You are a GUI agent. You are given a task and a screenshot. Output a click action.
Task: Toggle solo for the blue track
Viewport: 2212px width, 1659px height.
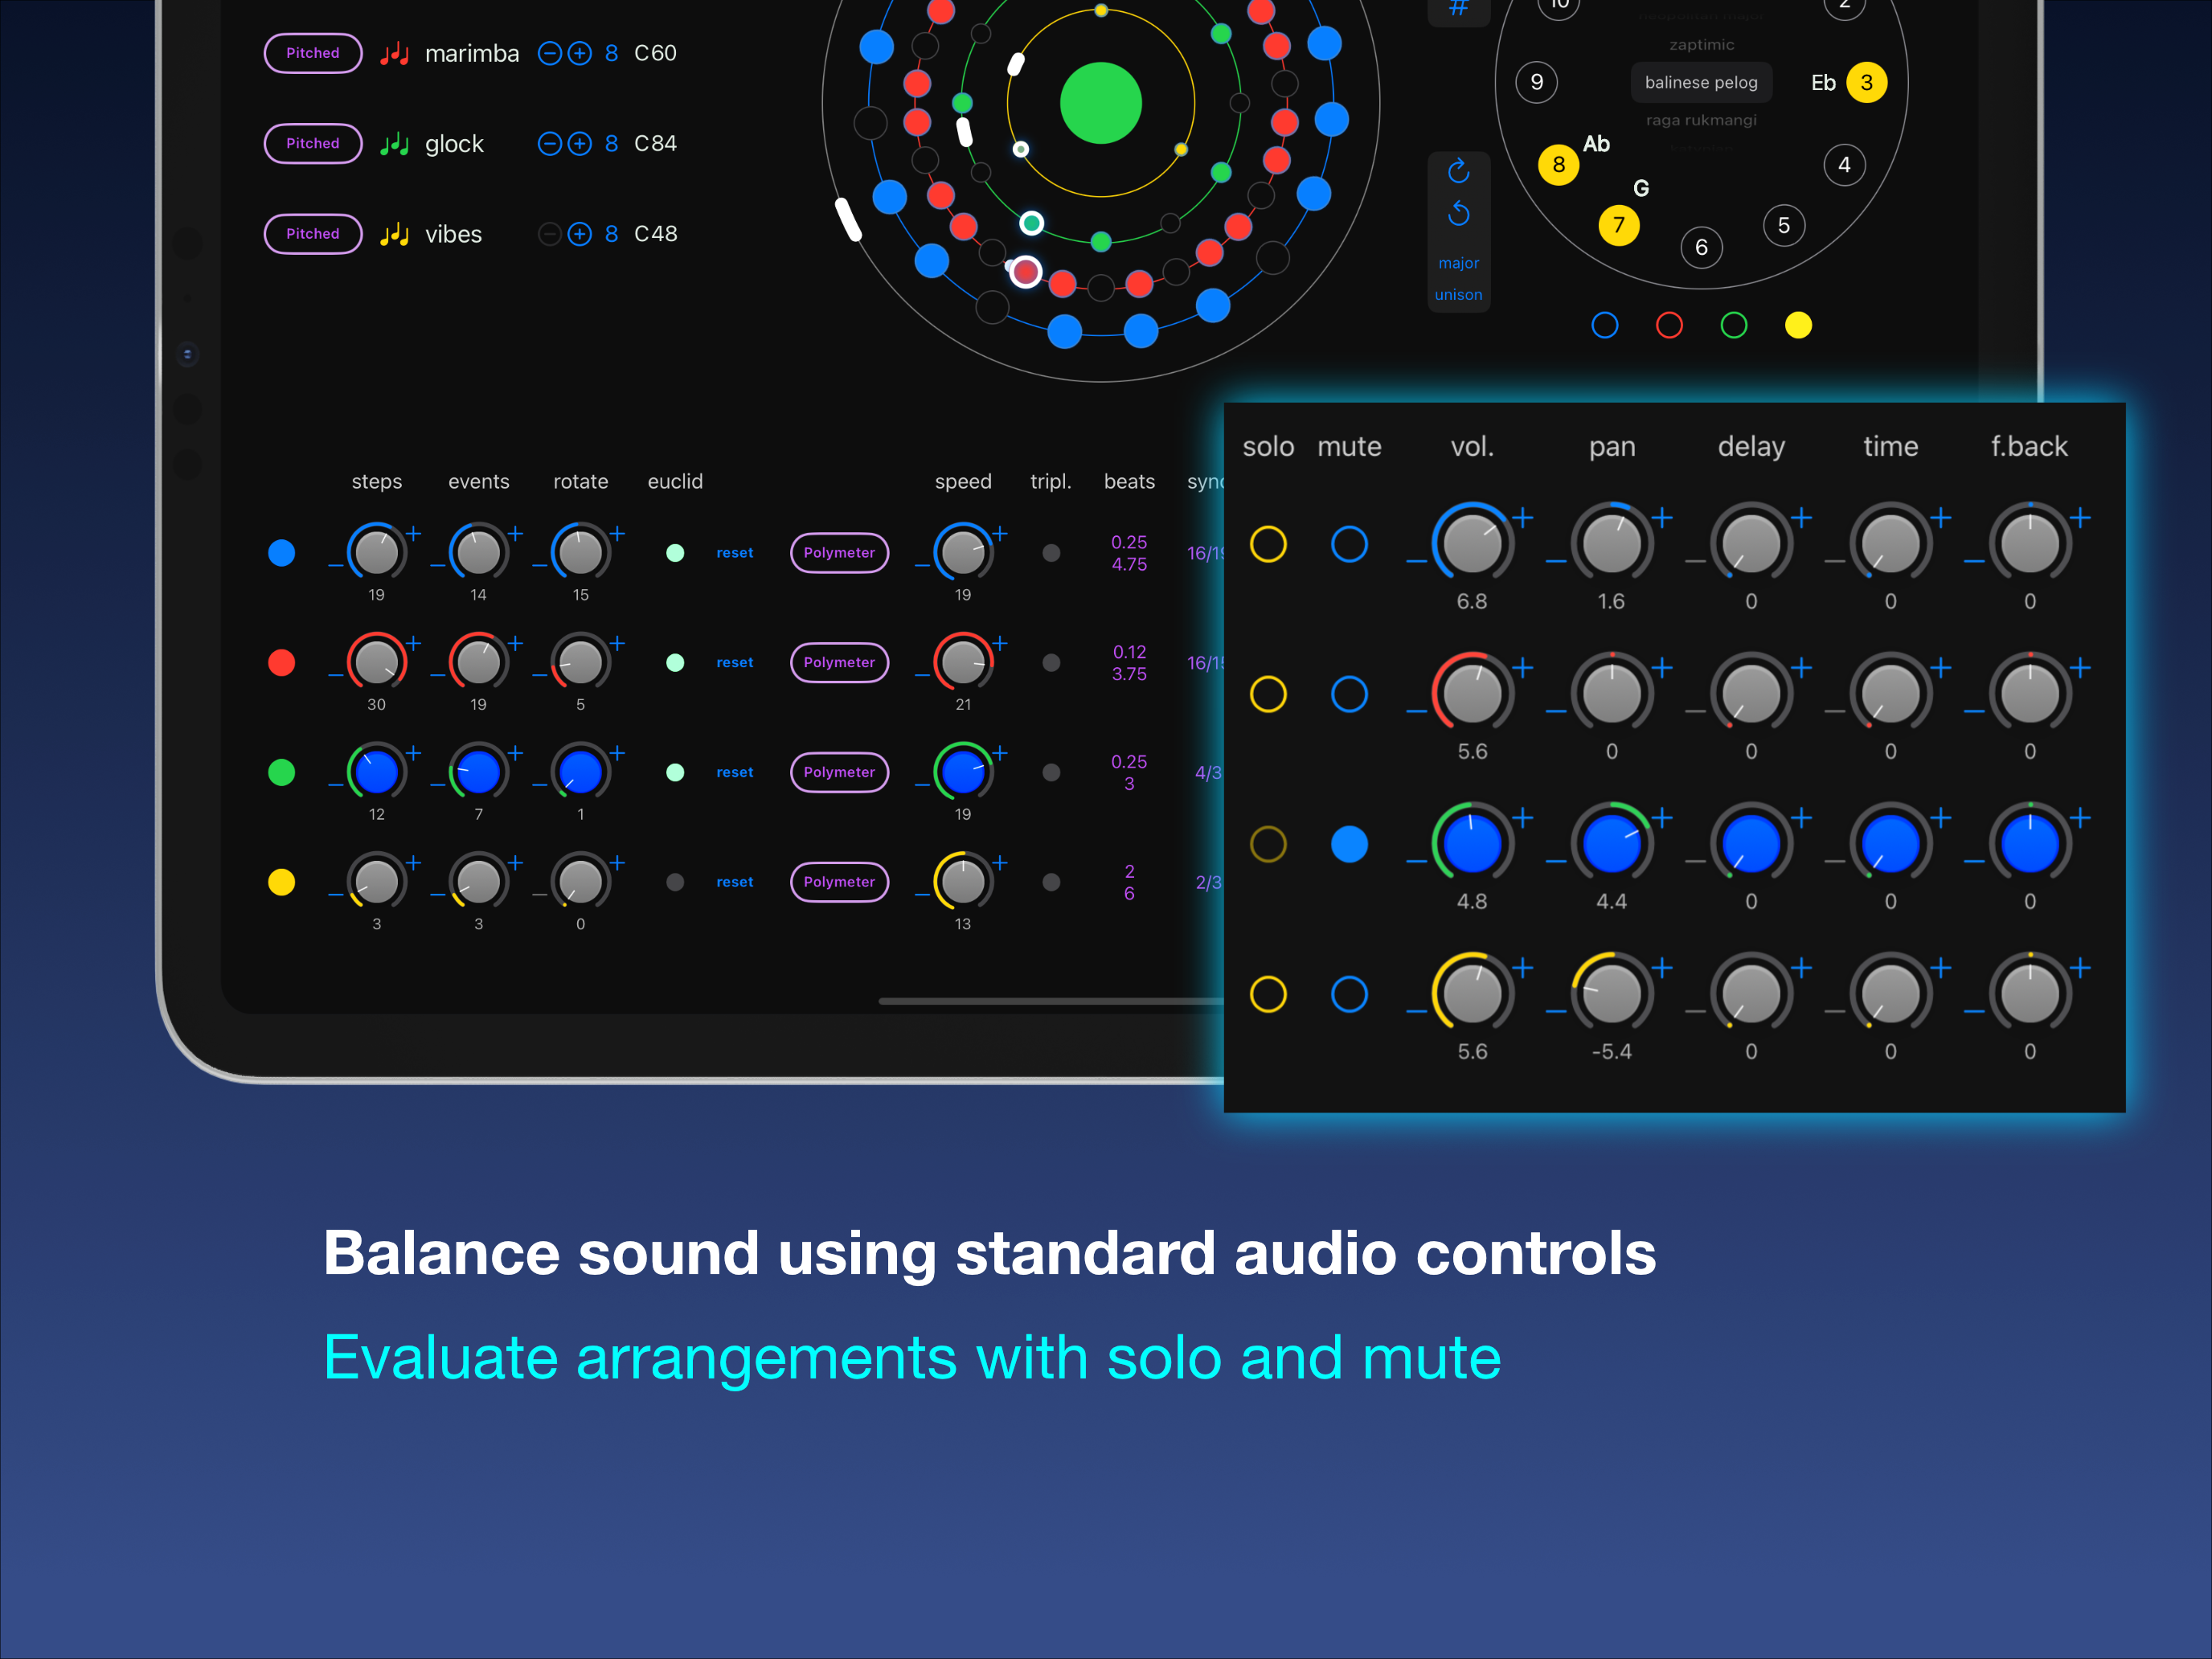point(1268,544)
